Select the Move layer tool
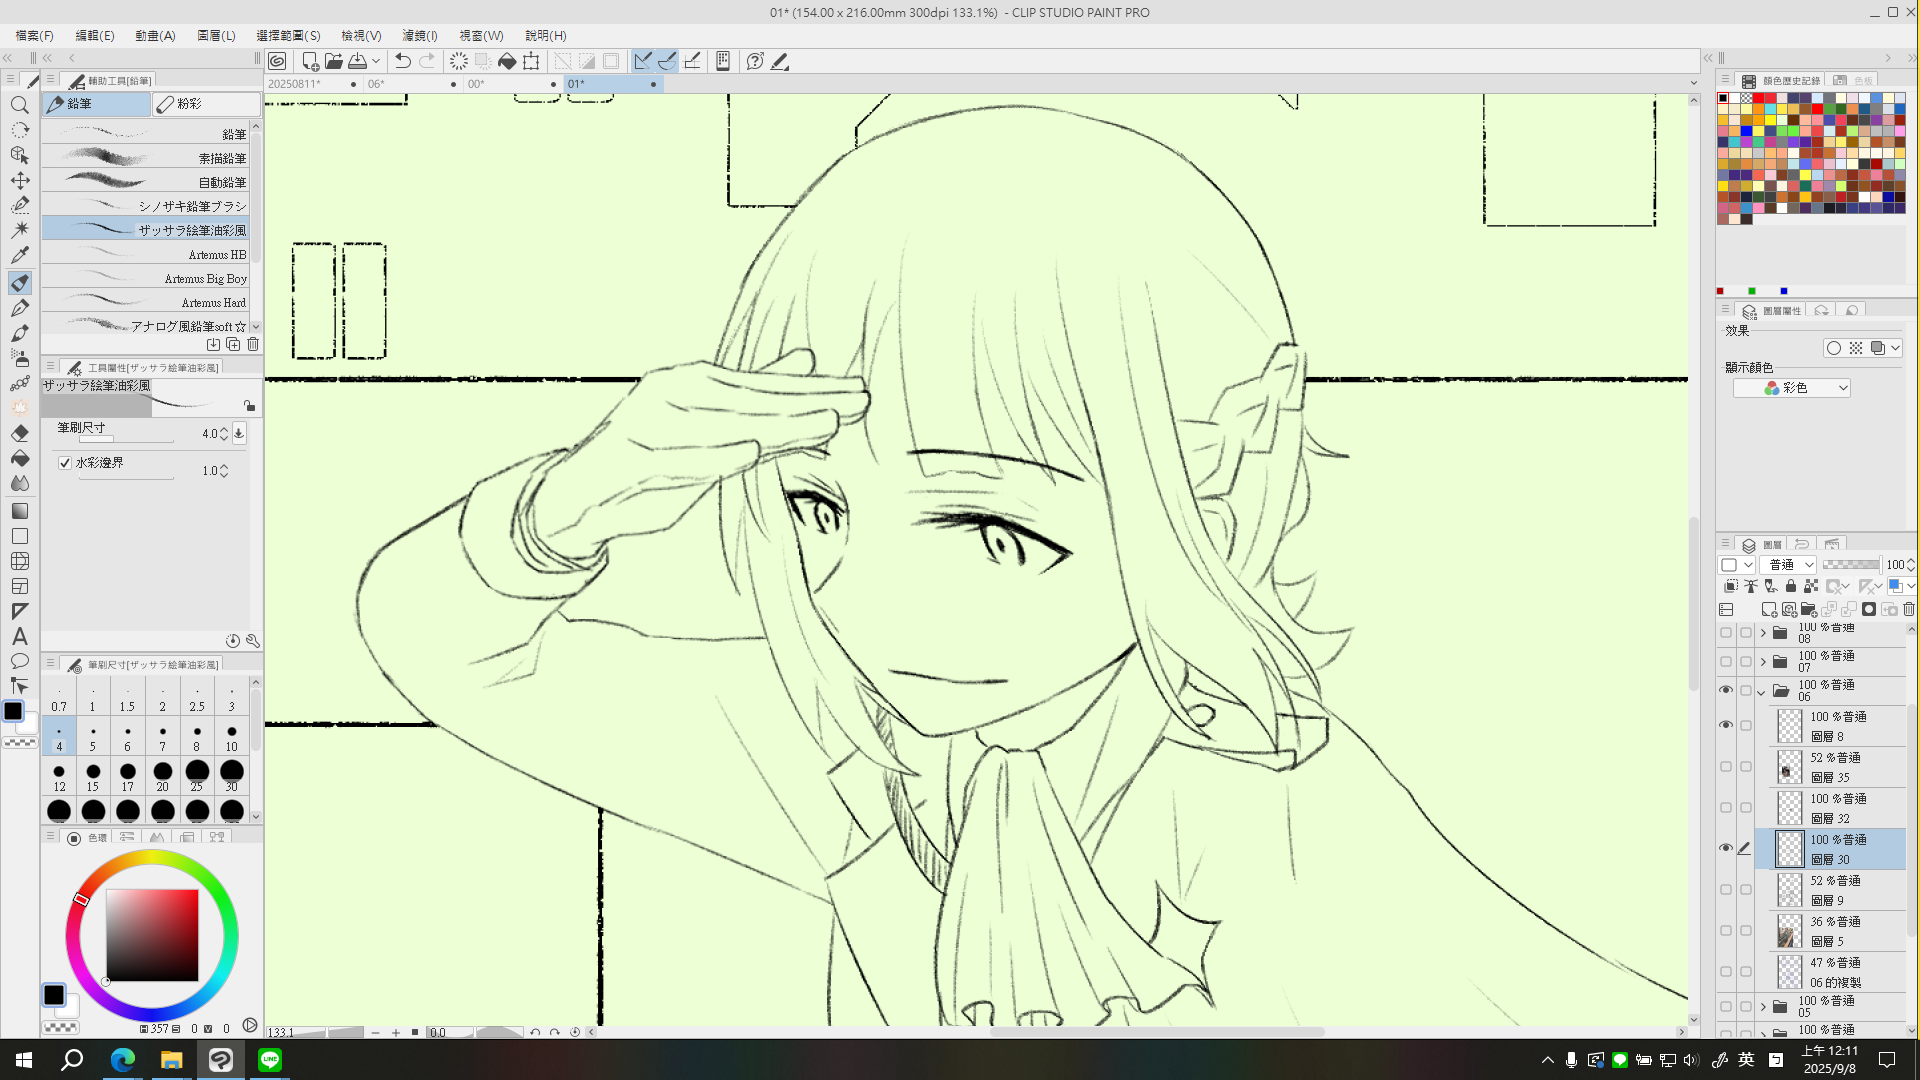The height and width of the screenshot is (1080, 1920). (20, 180)
